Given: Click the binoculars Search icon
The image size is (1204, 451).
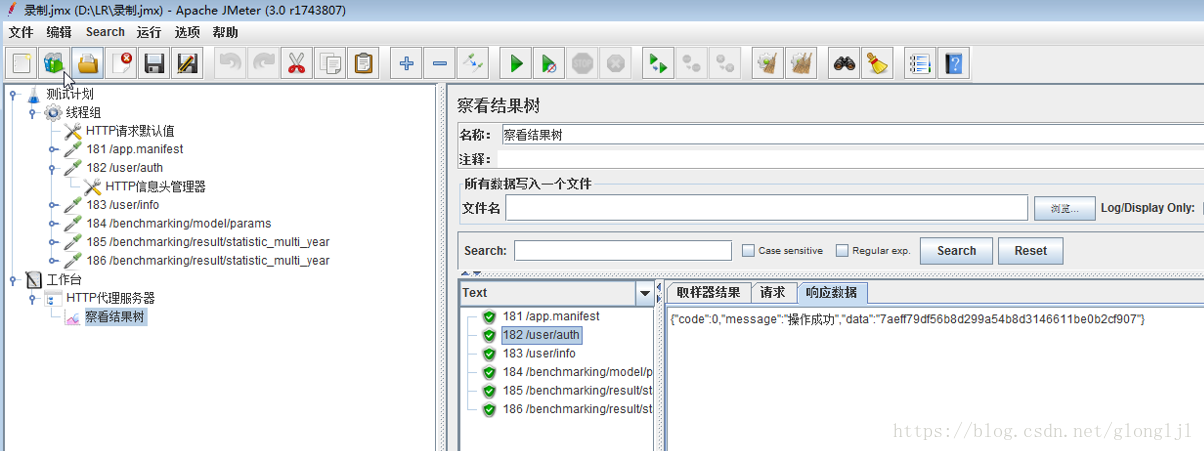Looking at the screenshot, I should tap(845, 64).
